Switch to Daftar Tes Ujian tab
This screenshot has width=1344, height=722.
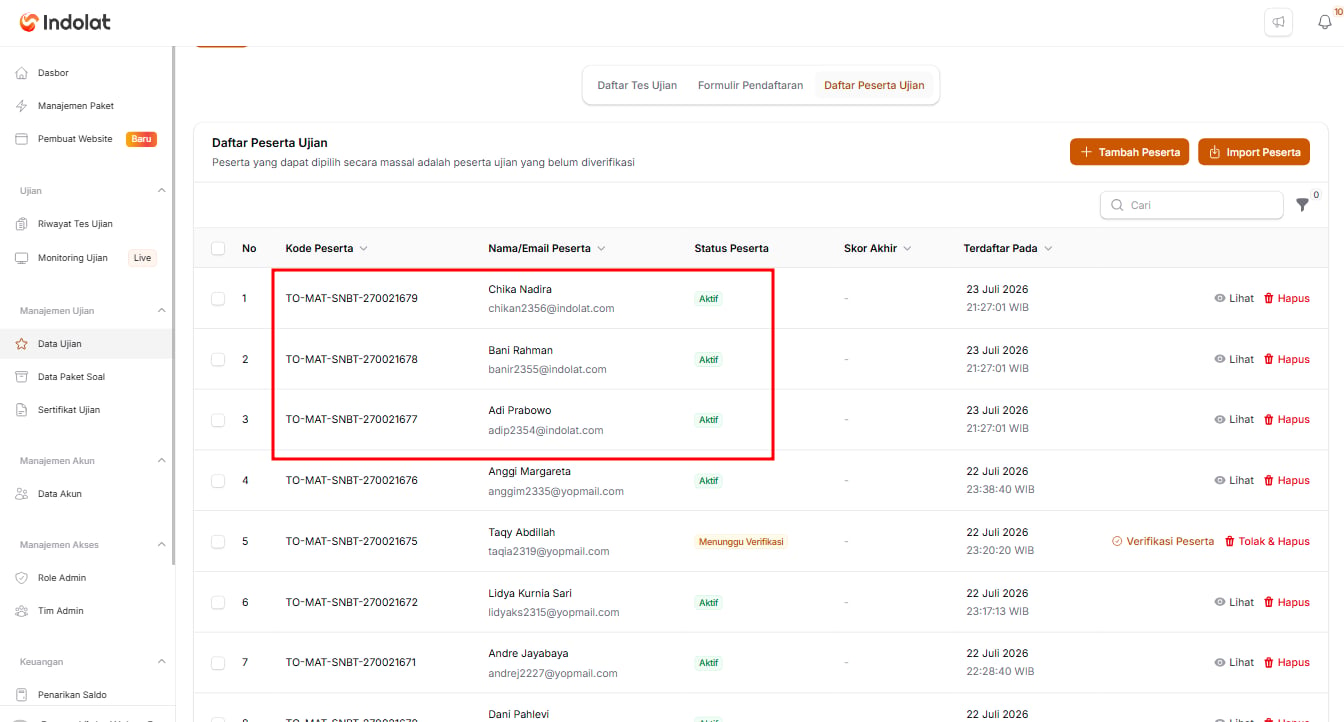pos(637,85)
